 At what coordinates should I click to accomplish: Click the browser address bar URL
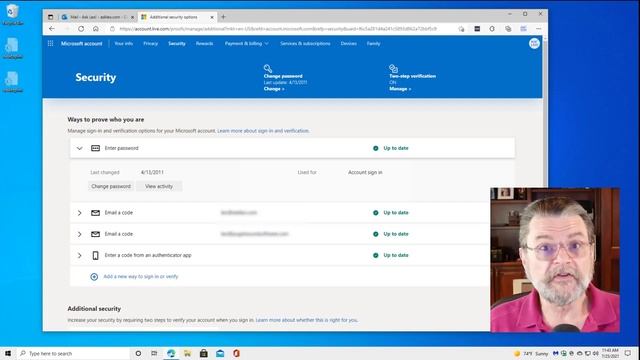[278, 29]
